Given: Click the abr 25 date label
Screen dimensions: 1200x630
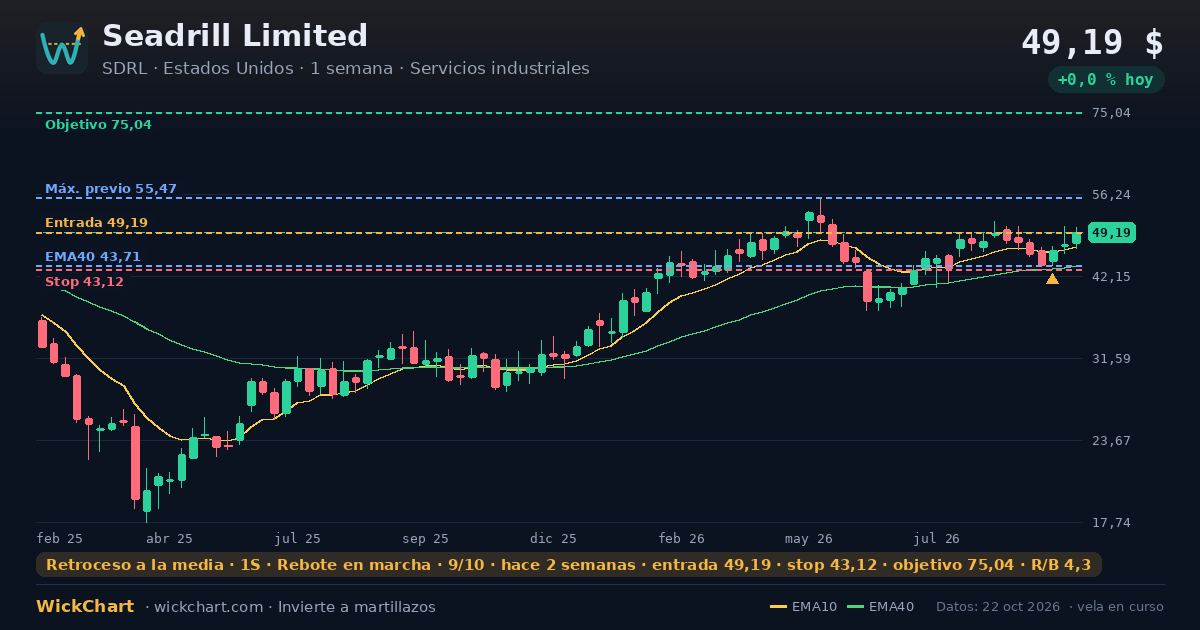Looking at the screenshot, I should tap(170, 538).
